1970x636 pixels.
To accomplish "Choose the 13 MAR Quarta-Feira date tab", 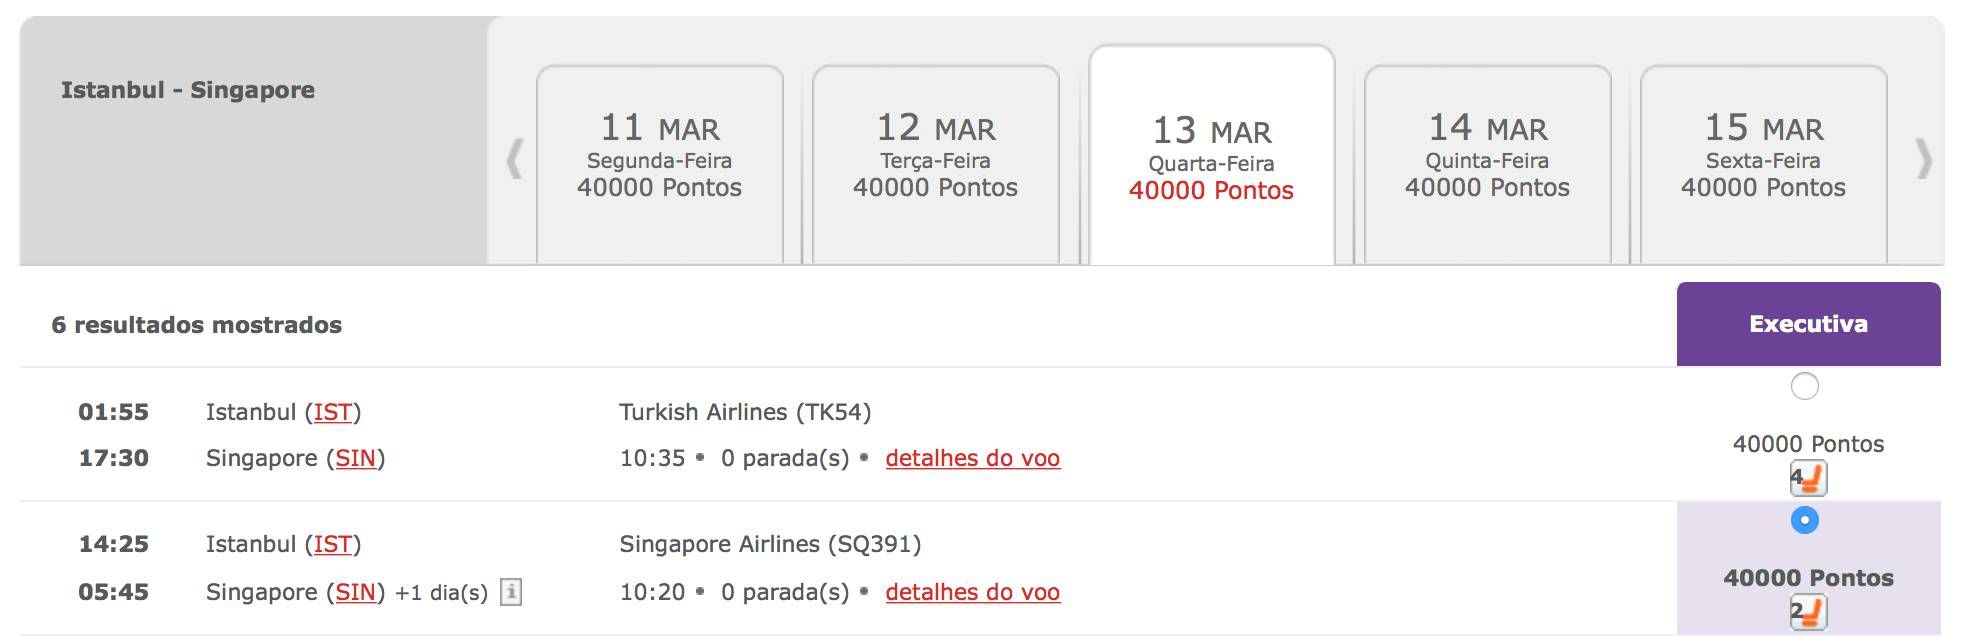I will [x=1212, y=155].
